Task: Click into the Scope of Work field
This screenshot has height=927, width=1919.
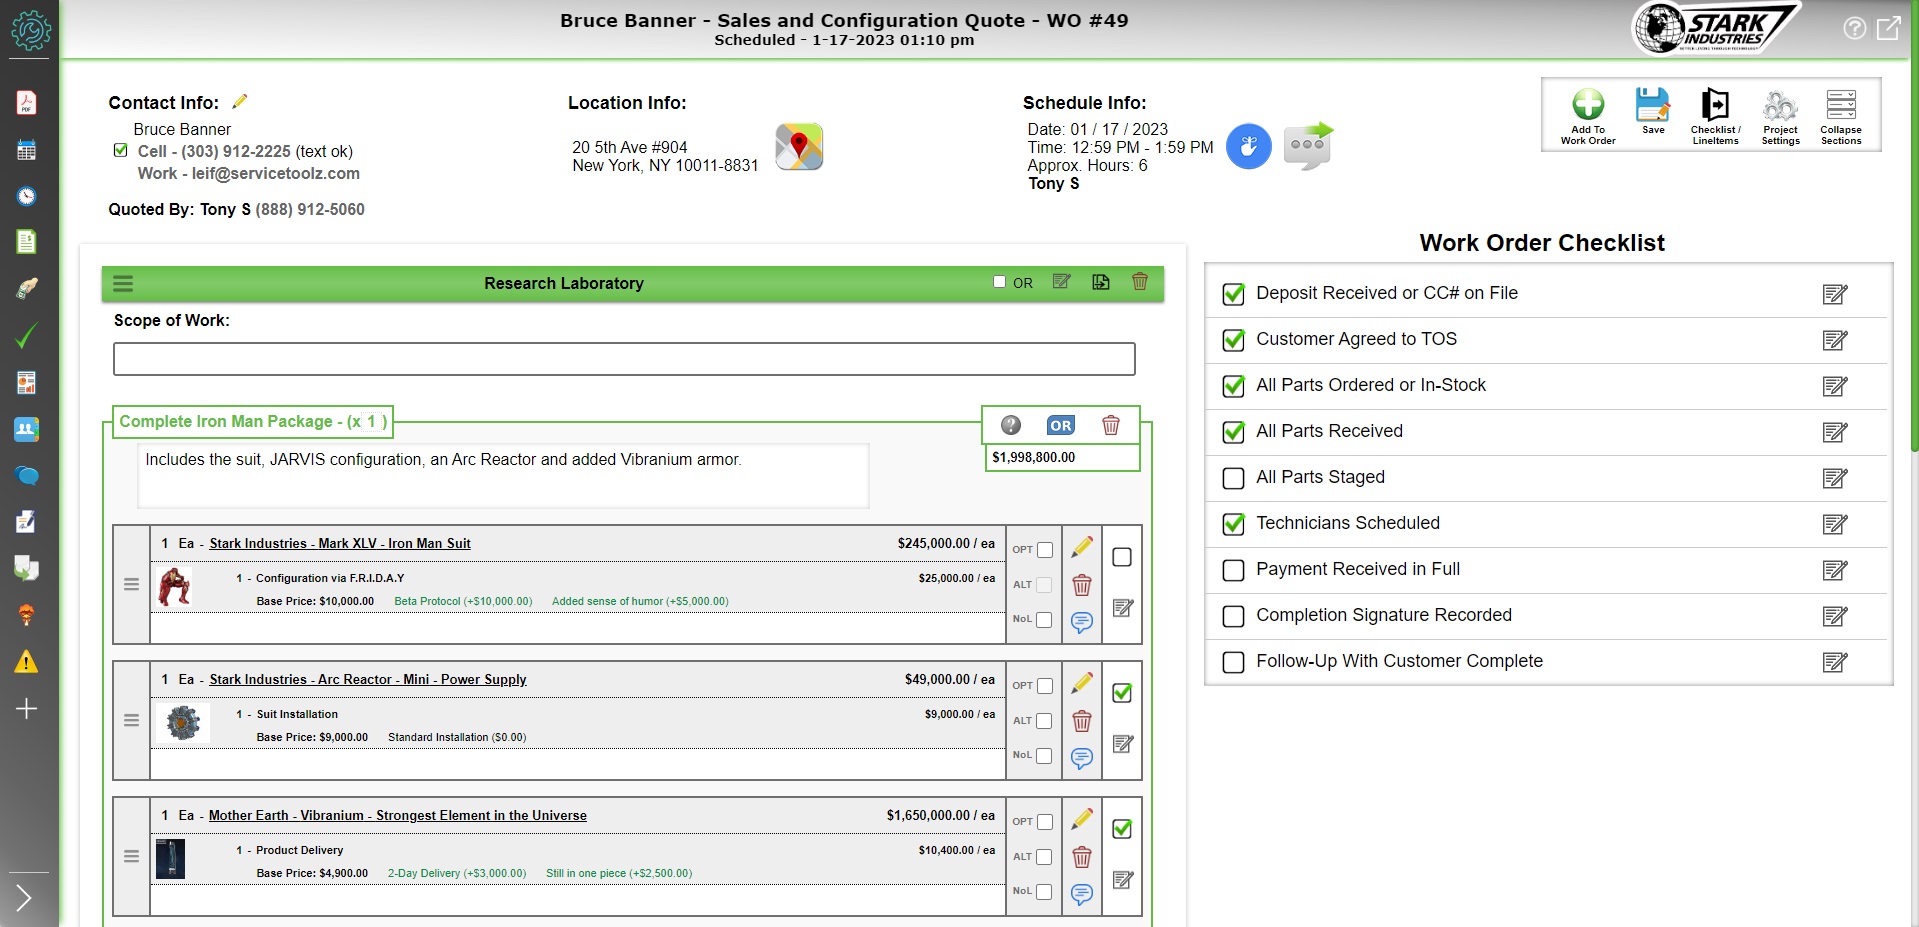Action: pos(624,359)
